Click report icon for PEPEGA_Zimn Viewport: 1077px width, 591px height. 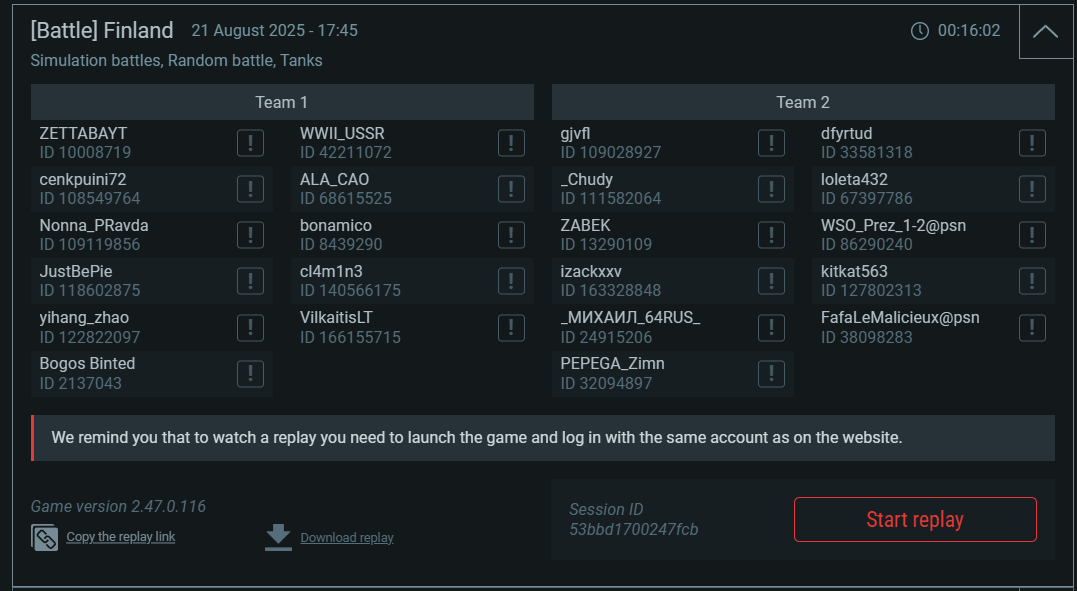(771, 374)
